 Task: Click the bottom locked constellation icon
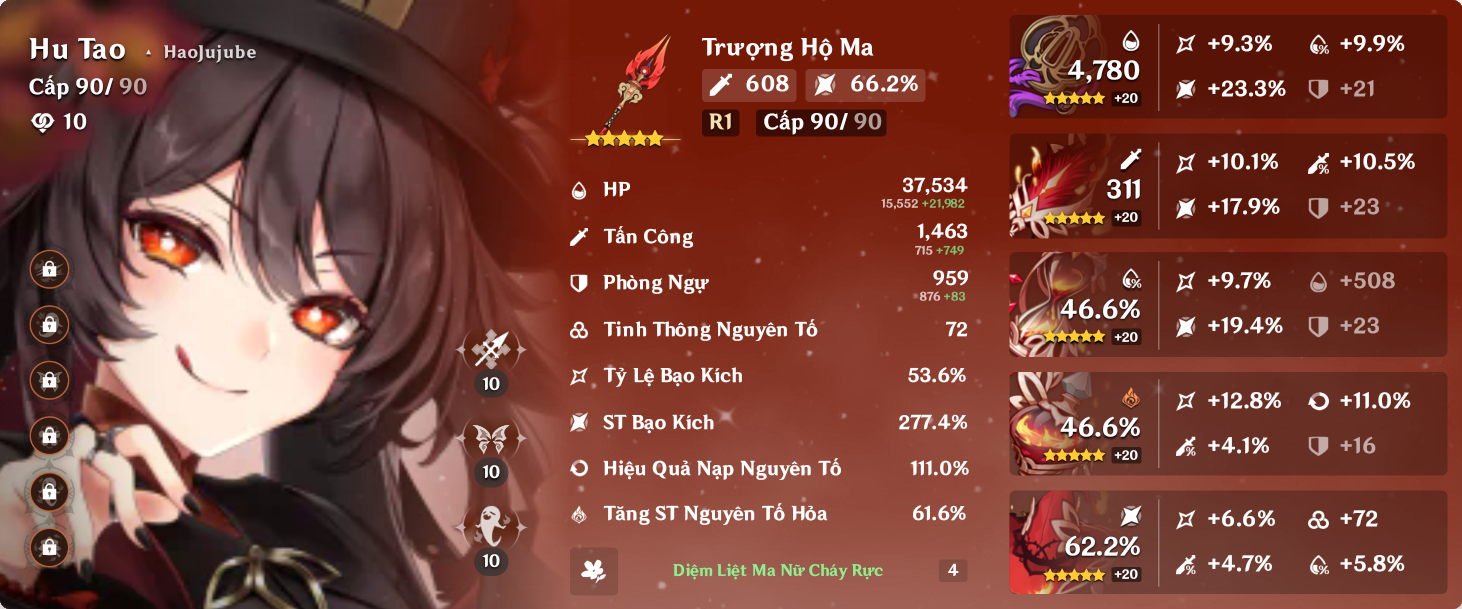(x=49, y=547)
